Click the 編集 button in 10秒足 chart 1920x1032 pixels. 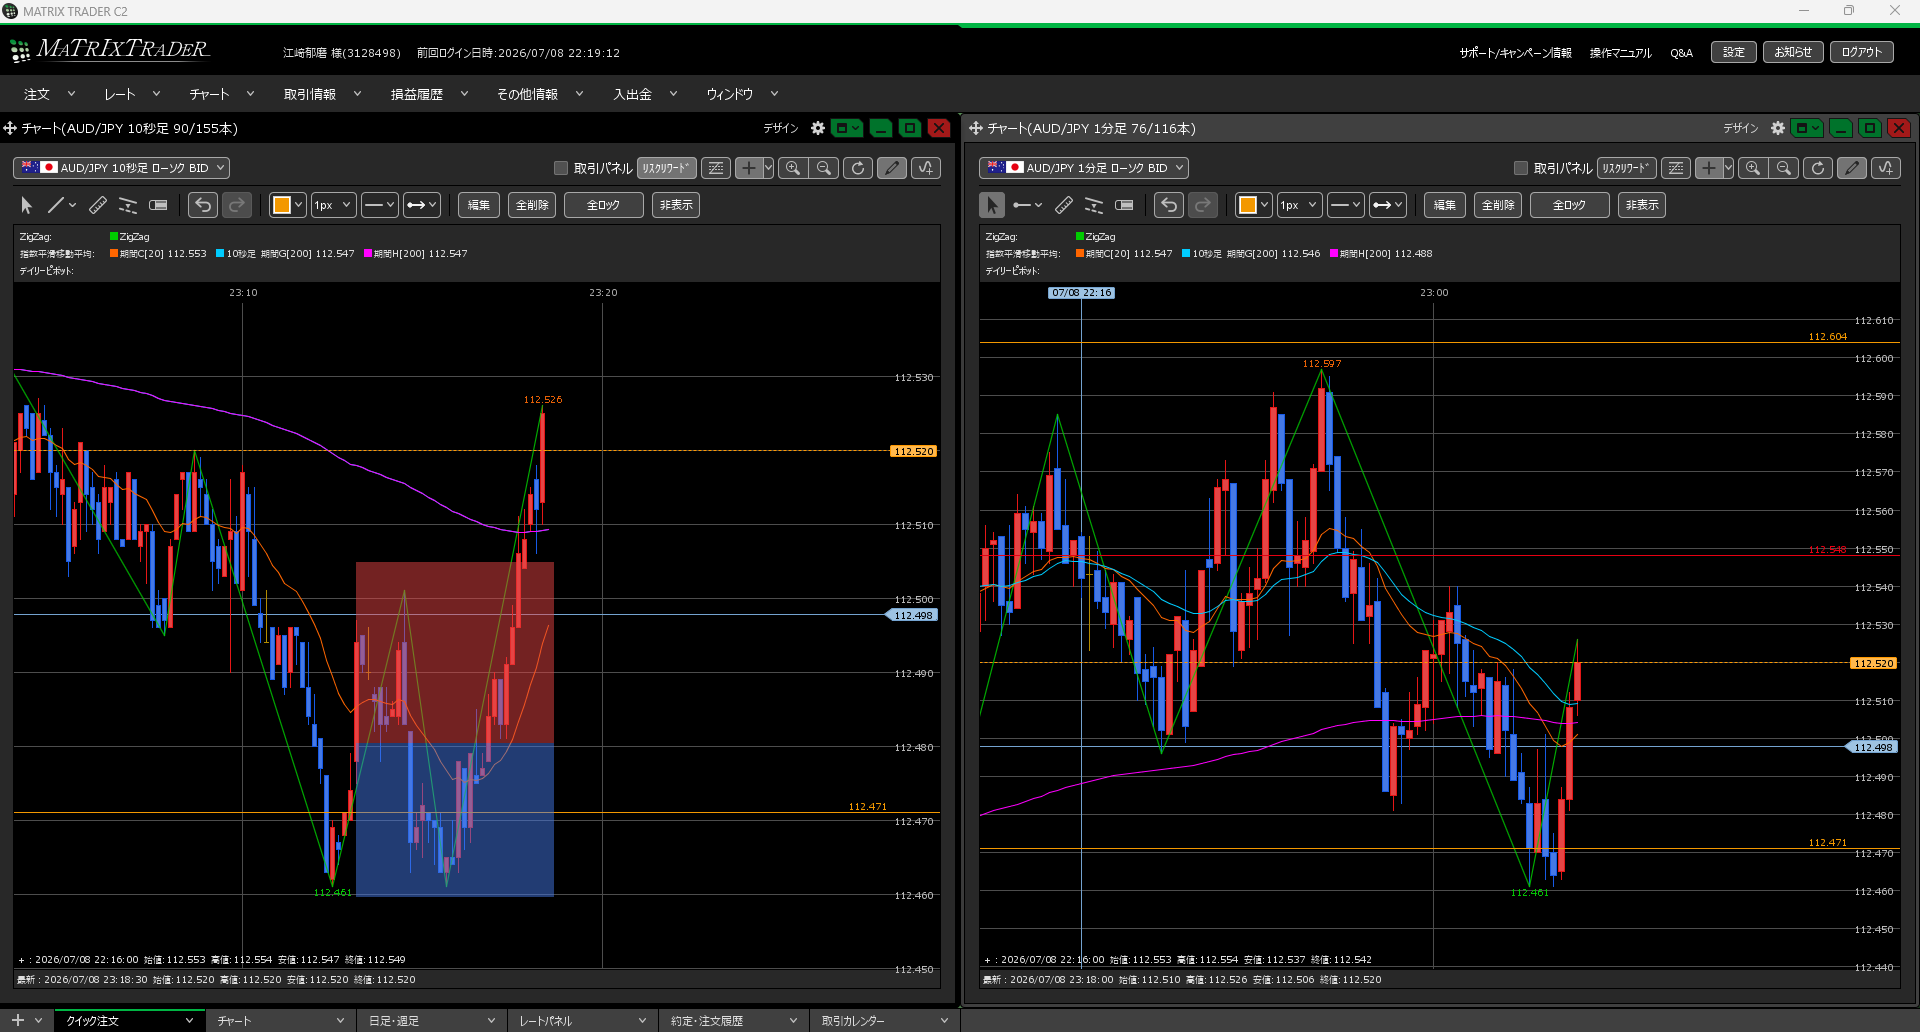coord(479,205)
